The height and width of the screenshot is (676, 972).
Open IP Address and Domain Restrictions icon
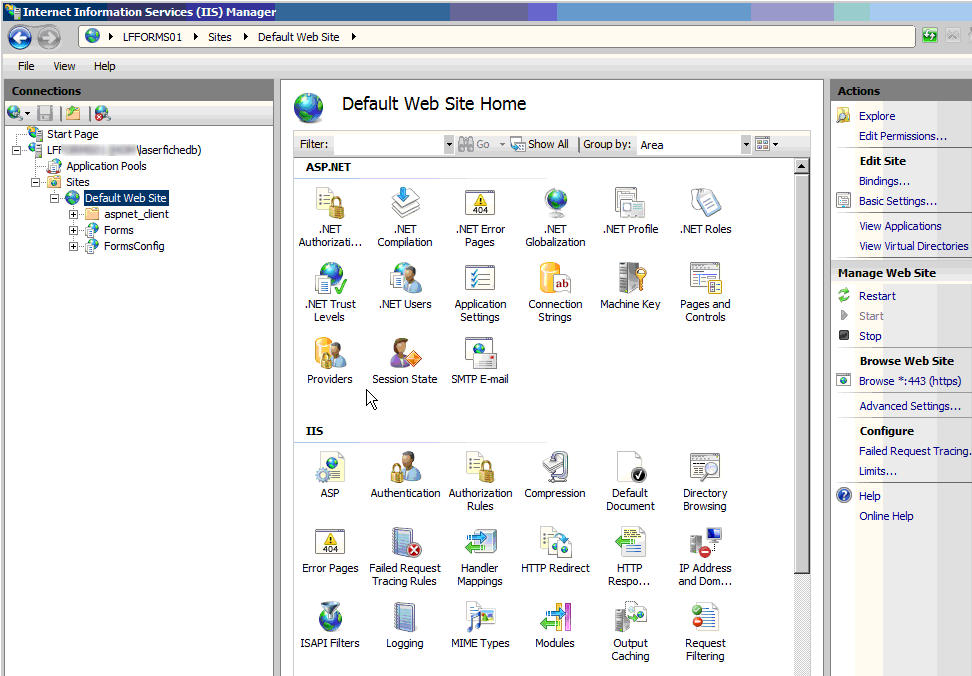pyautogui.click(x=705, y=556)
